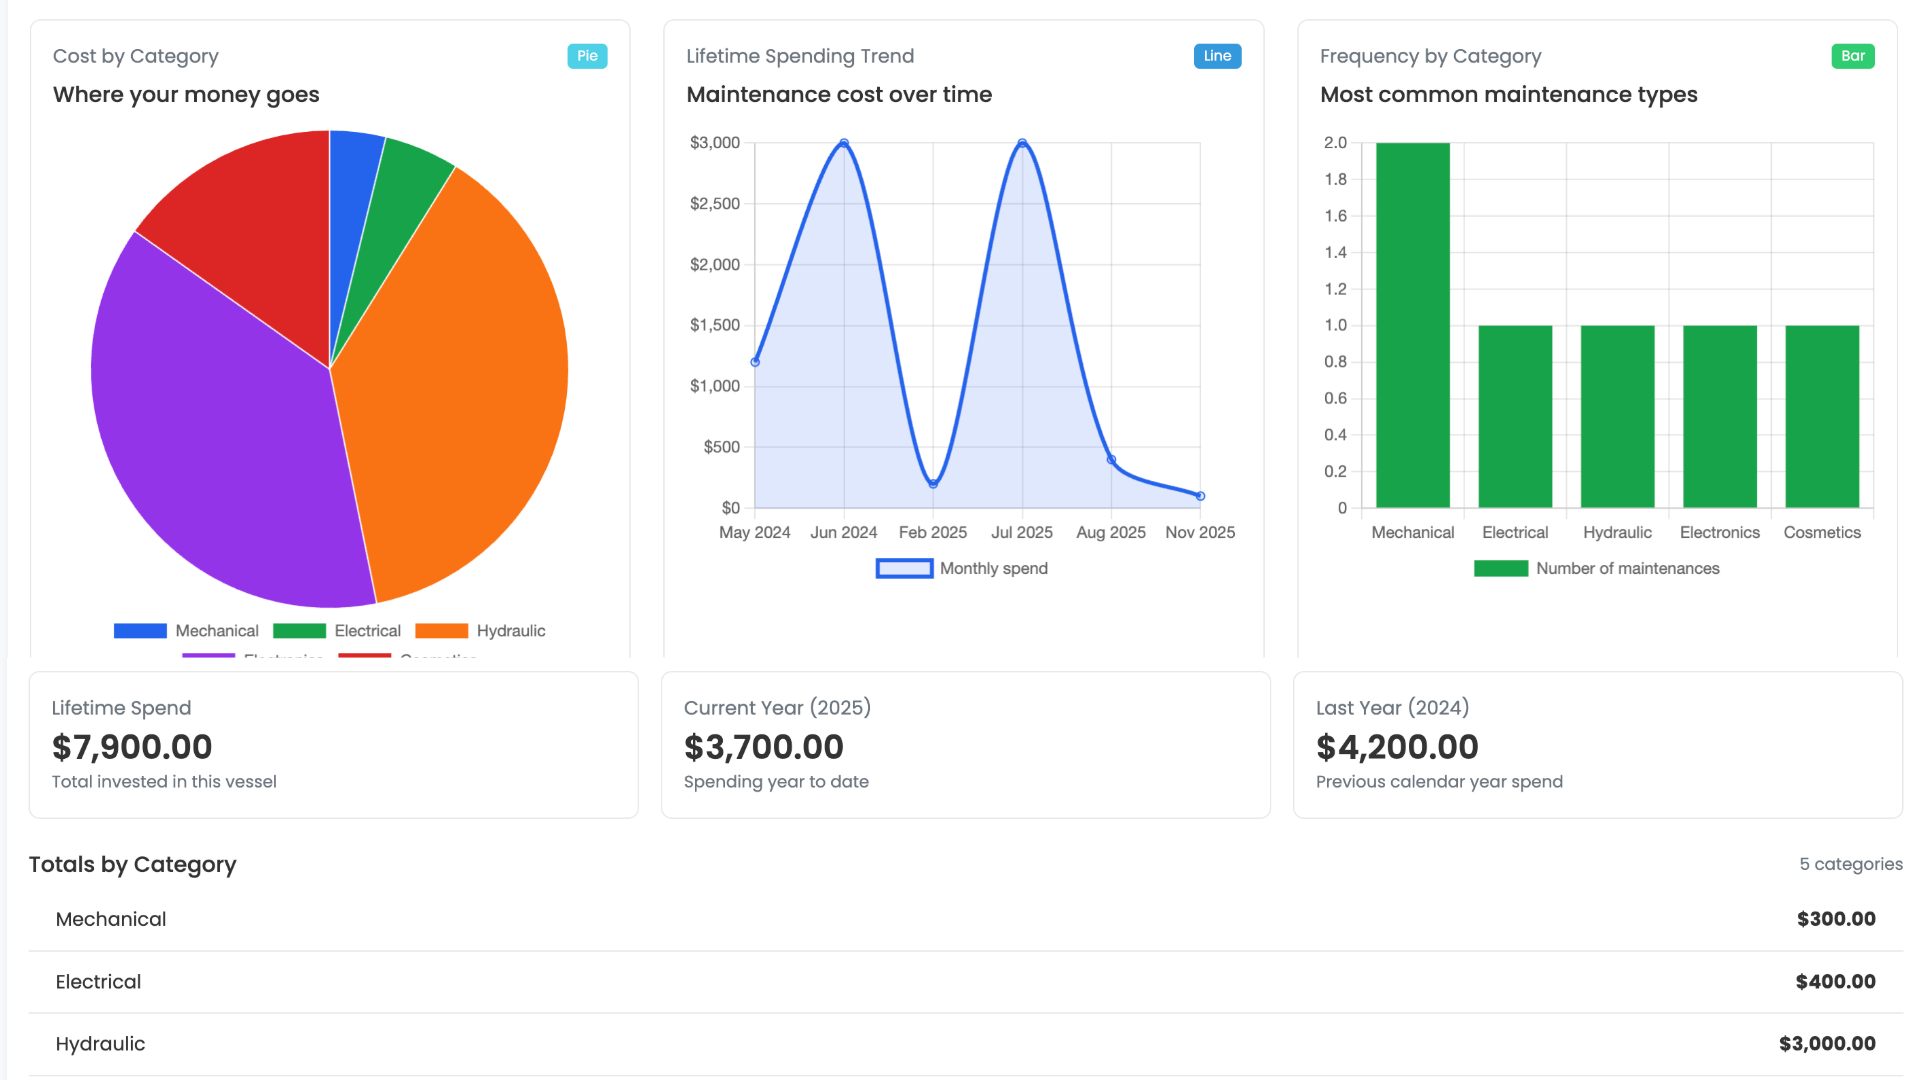Select the Feb 2025 low data point
Image resolution: width=1920 pixels, height=1080 pixels.
coord(933,484)
